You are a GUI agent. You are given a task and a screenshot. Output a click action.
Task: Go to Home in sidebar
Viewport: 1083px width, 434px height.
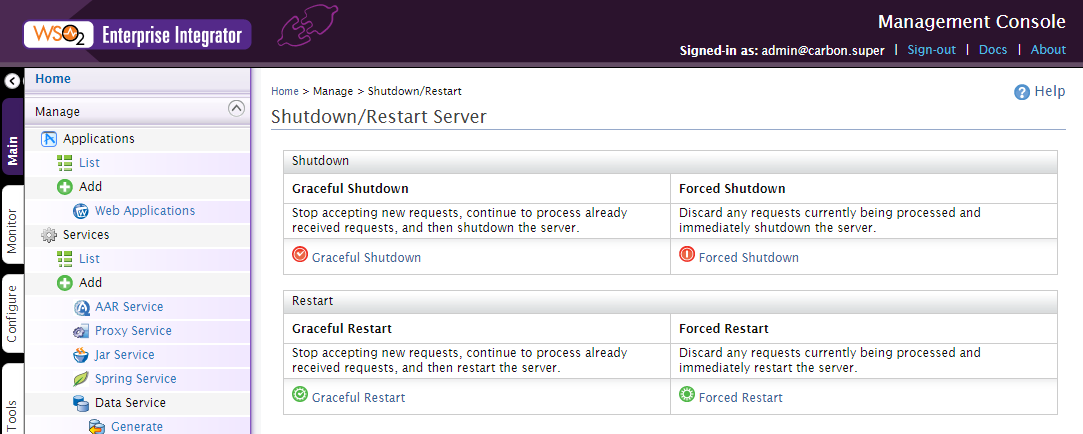click(x=53, y=79)
